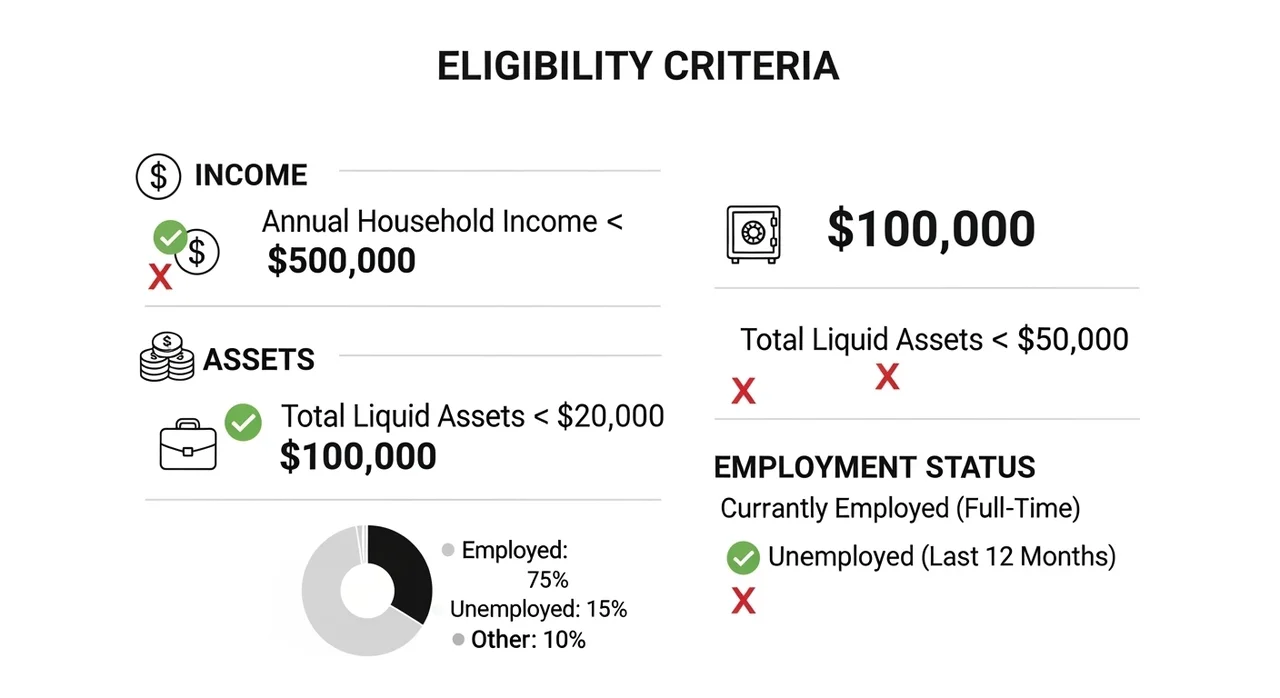Click the dollar coin icon under the green check
This screenshot has height=698, width=1280.
(x=198, y=253)
